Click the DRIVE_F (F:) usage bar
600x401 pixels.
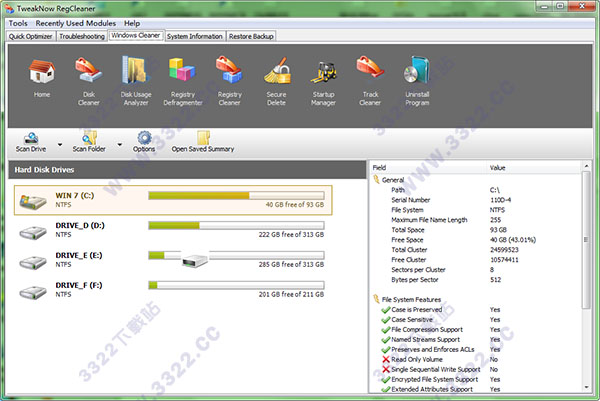(236, 285)
